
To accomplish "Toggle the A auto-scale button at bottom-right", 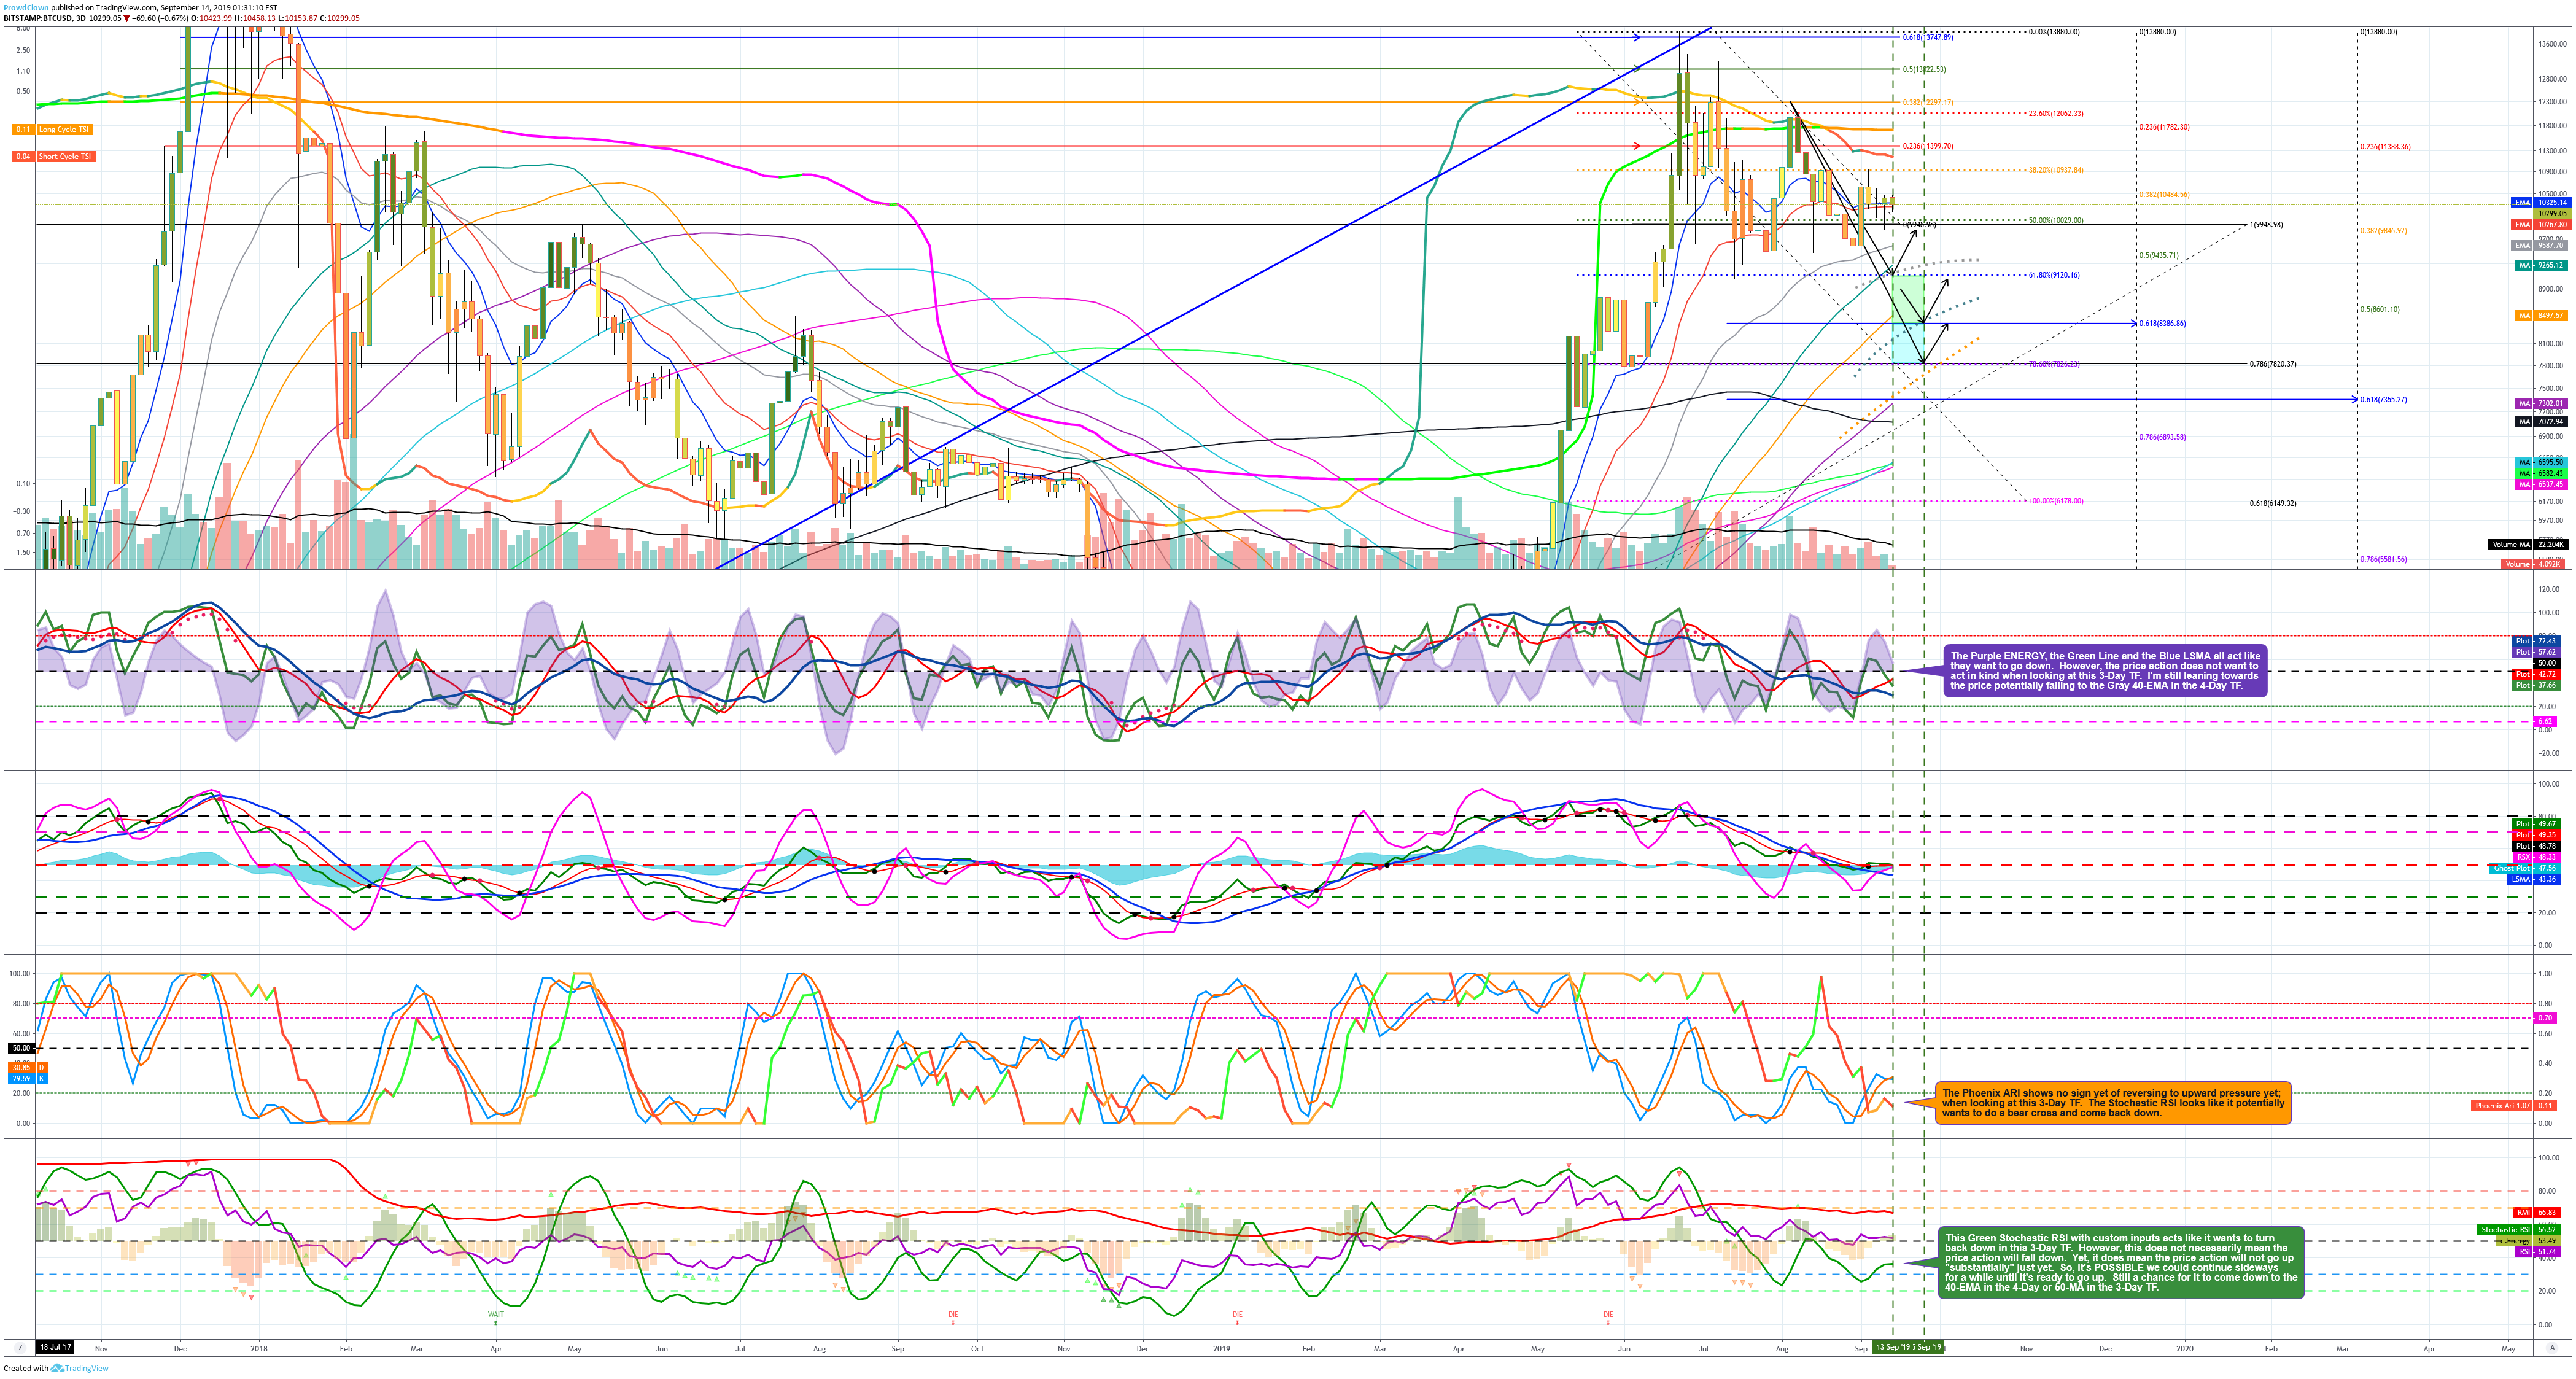I will tap(2552, 1348).
